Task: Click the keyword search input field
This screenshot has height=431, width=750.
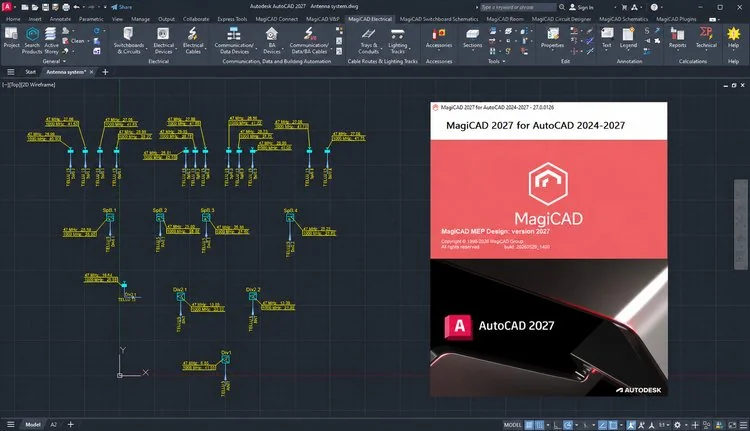Action: (x=517, y=7)
